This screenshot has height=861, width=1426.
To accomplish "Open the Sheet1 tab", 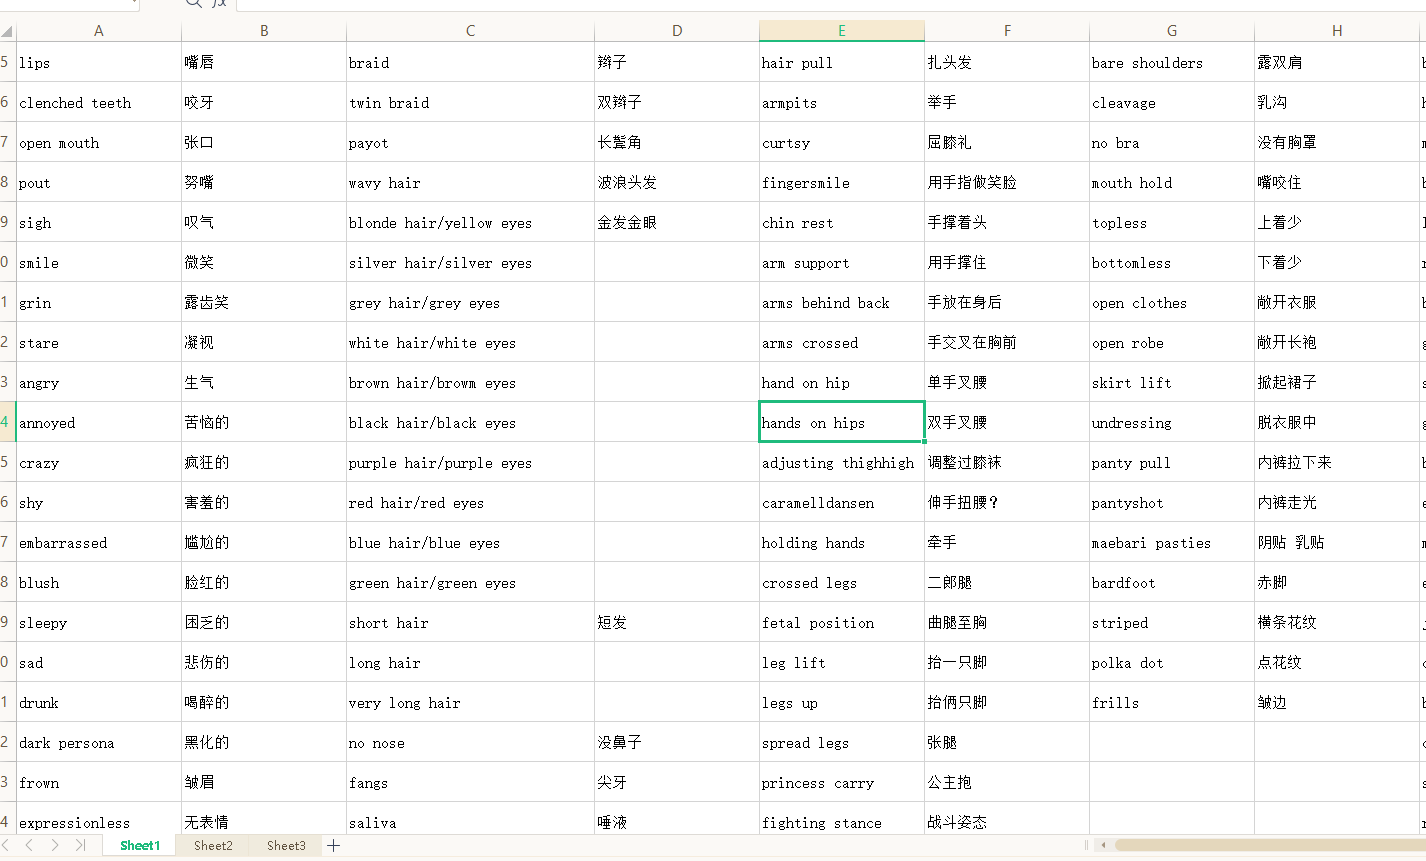I will [140, 846].
